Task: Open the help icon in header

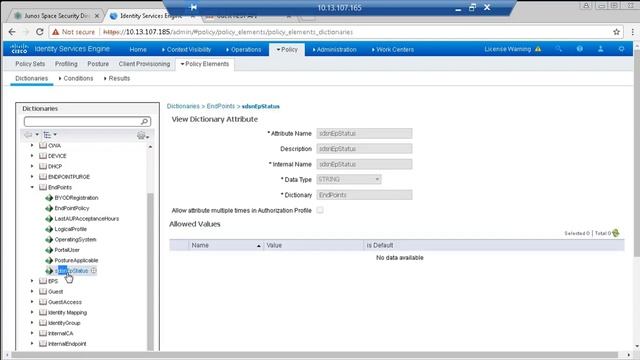Action: [x=580, y=49]
